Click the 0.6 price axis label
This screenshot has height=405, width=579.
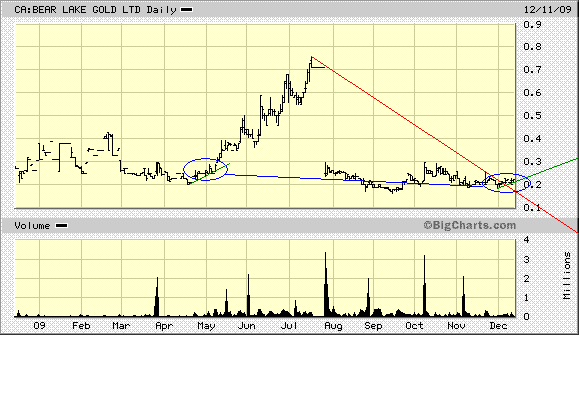click(532, 92)
